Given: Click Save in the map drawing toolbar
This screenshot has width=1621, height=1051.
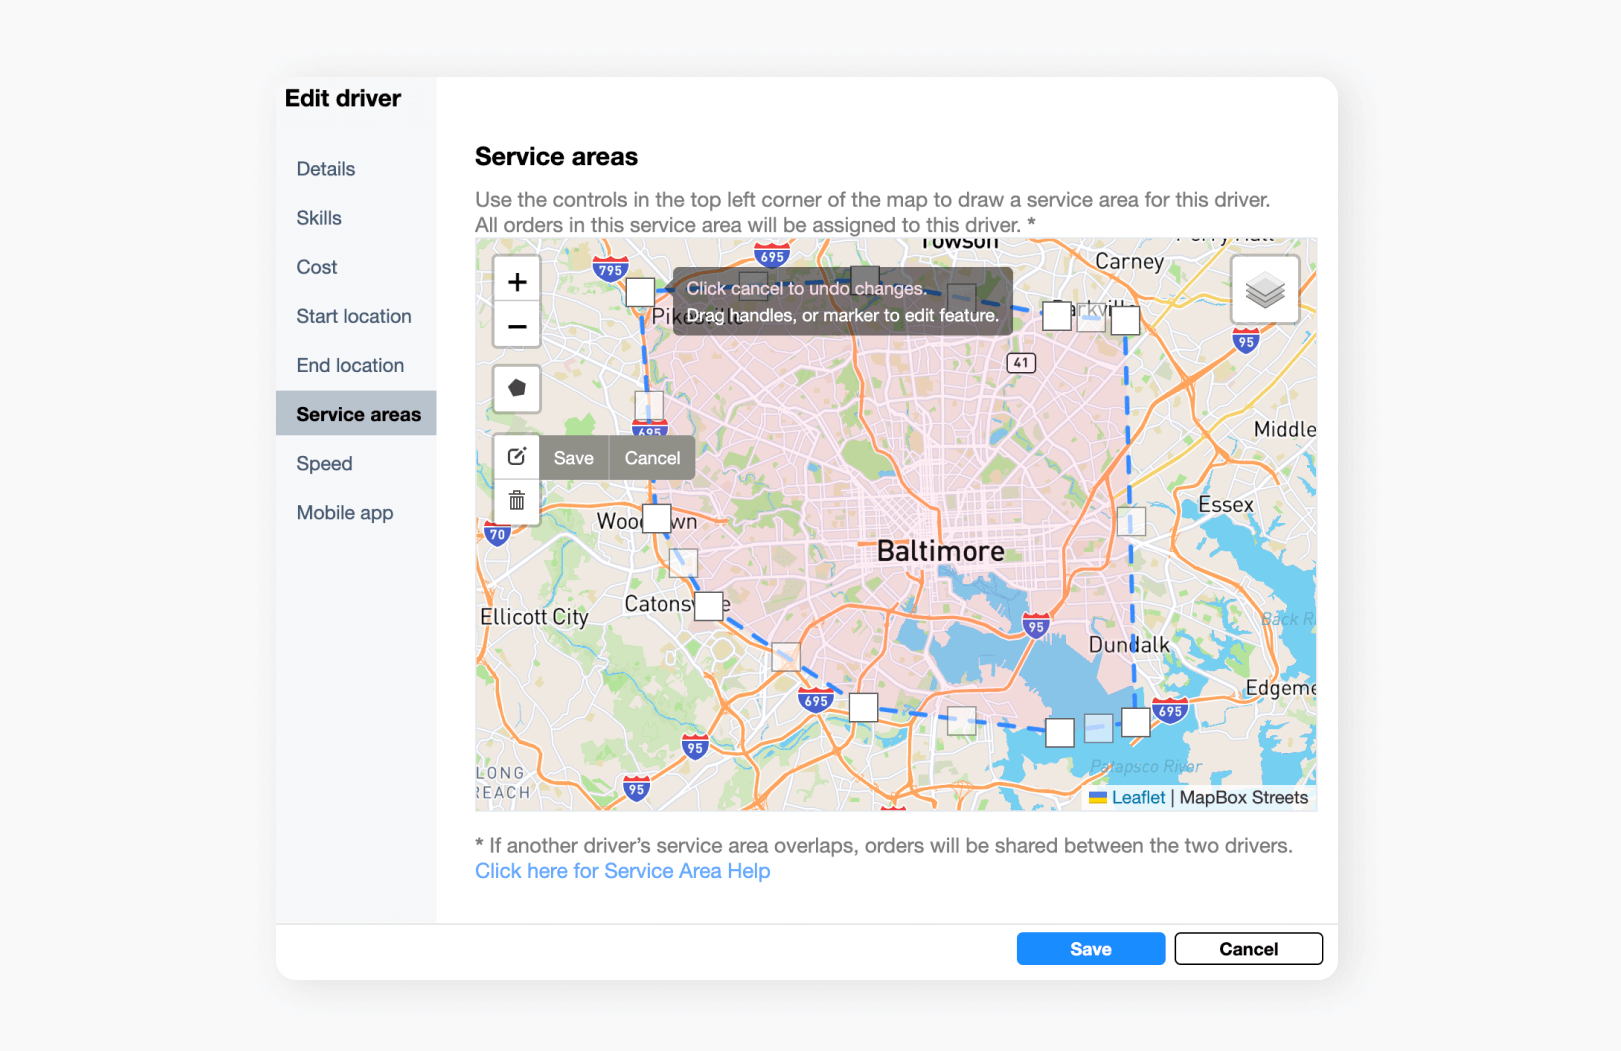Looking at the screenshot, I should pyautogui.click(x=573, y=457).
